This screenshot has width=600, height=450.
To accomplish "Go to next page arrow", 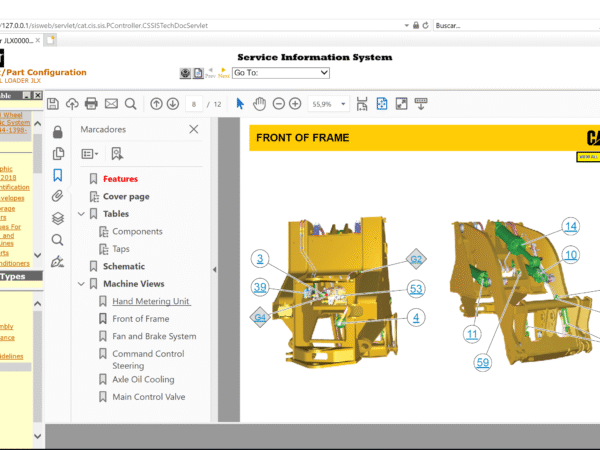I will point(173,104).
